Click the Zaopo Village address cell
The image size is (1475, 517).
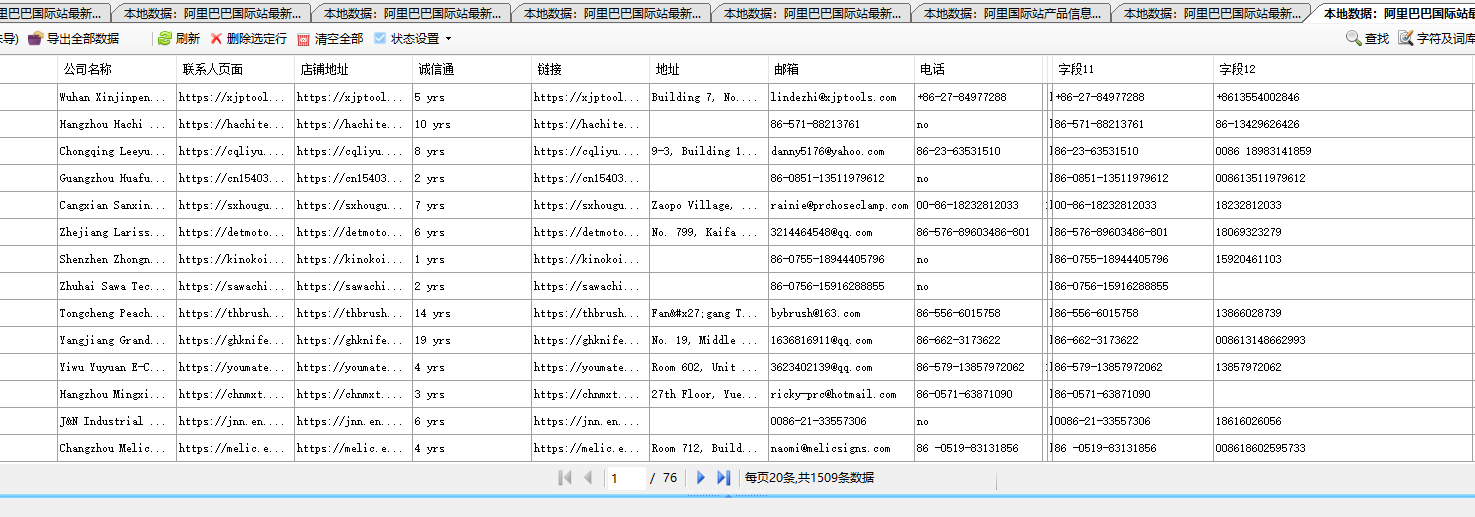(709, 206)
